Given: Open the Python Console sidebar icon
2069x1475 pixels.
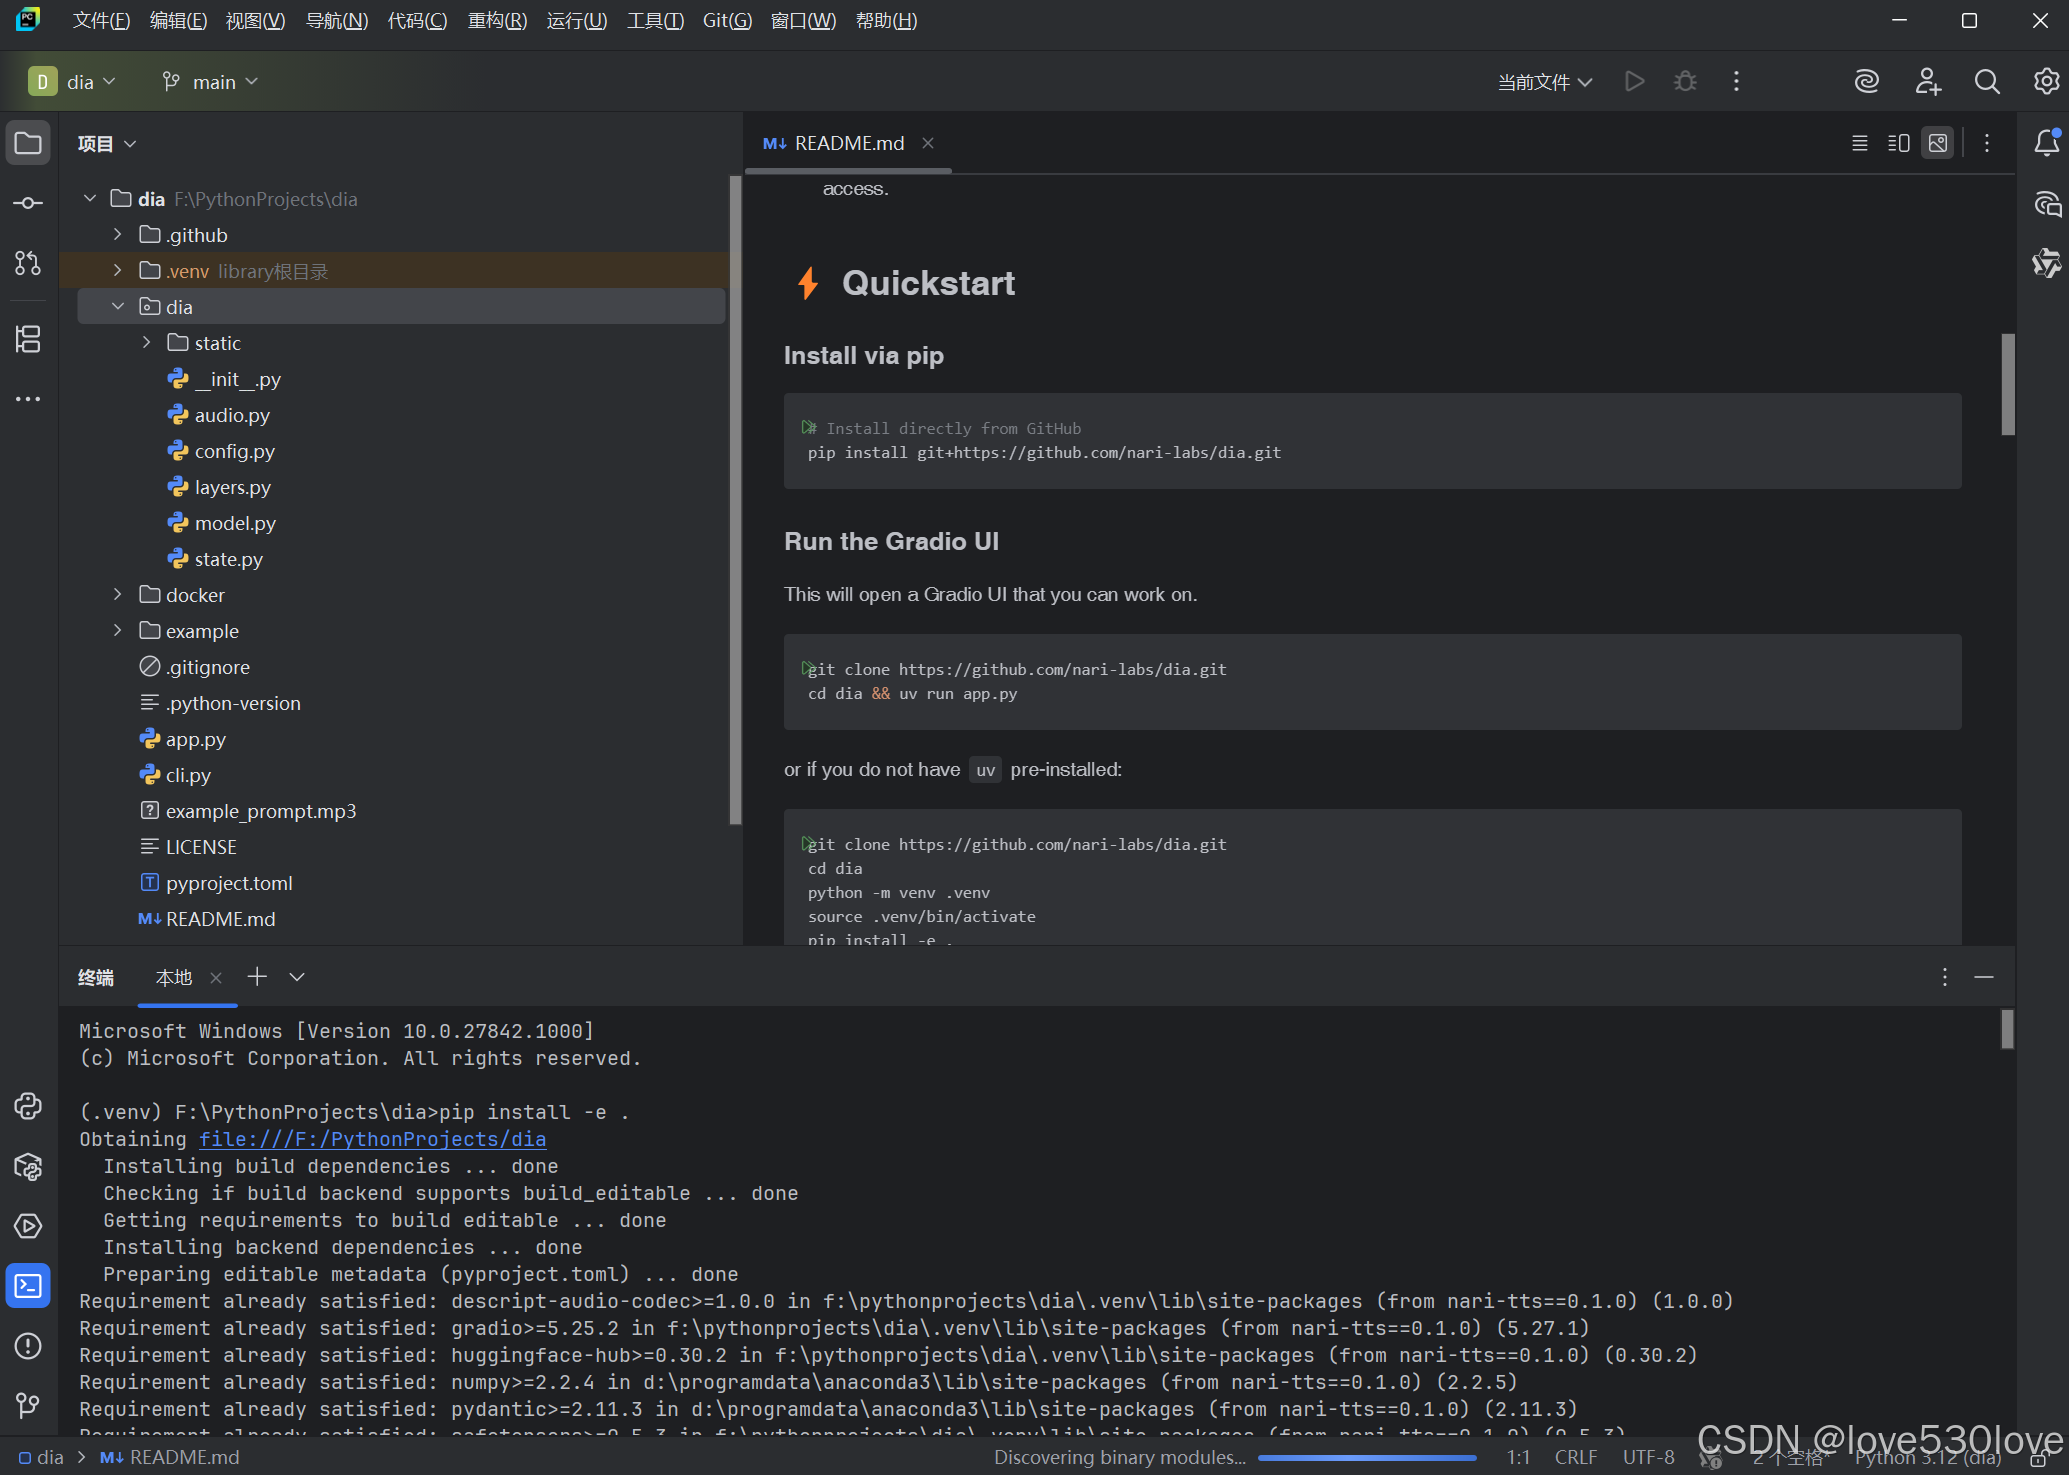Looking at the screenshot, I should coord(28,1106).
